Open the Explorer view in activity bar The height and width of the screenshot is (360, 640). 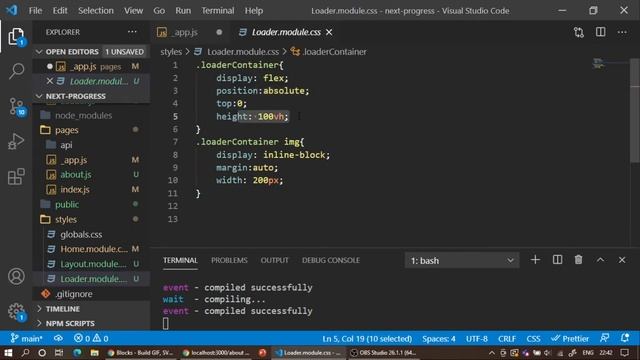[x=16, y=36]
